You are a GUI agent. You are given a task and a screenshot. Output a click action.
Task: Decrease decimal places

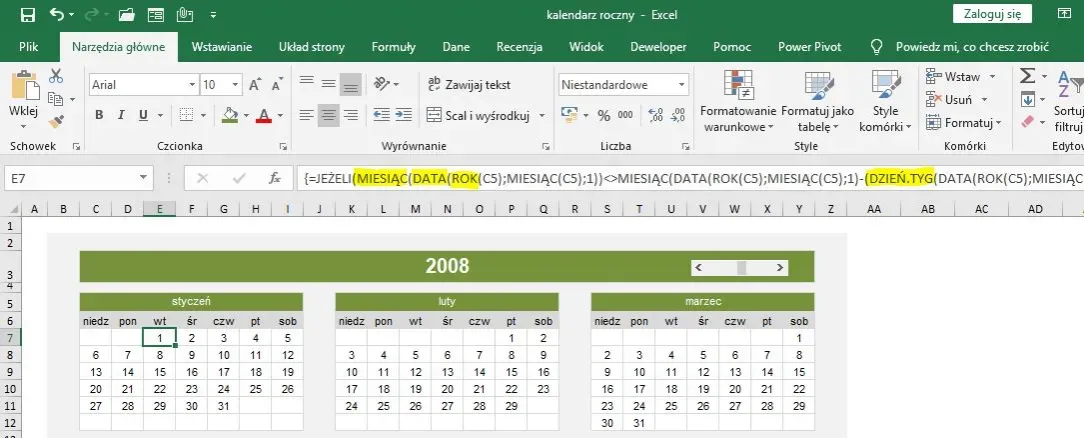(678, 115)
